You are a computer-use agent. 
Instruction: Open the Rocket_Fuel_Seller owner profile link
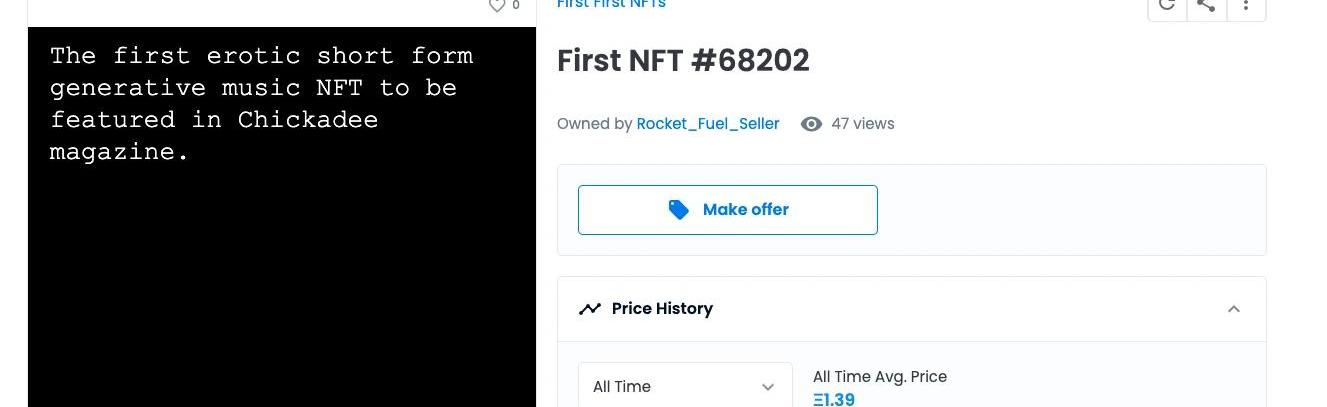(x=707, y=124)
